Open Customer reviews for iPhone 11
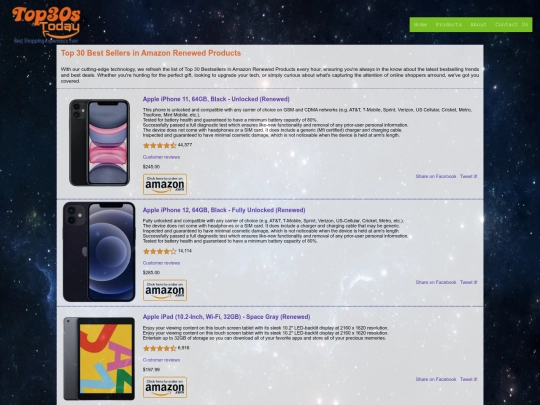Image resolution: width=540 pixels, height=405 pixels. pos(161,157)
